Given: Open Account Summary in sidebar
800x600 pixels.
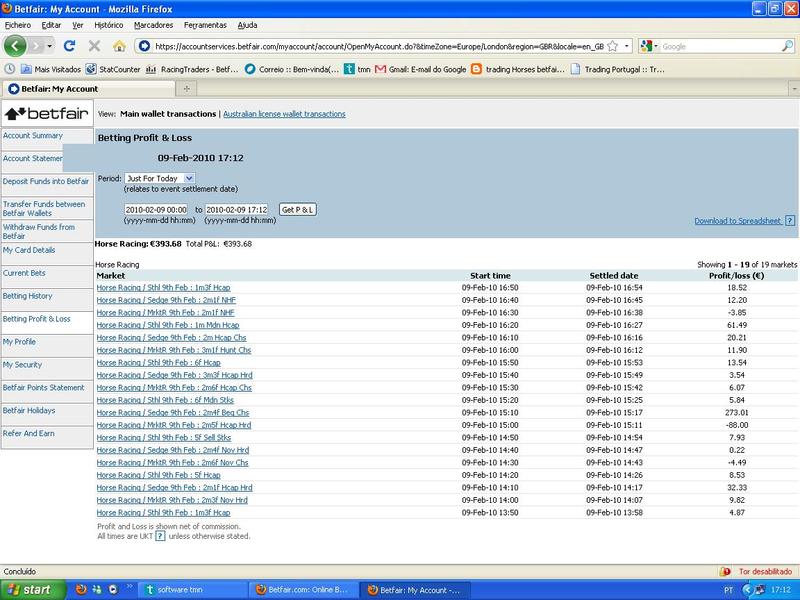Looking at the screenshot, I should pos(33,135).
